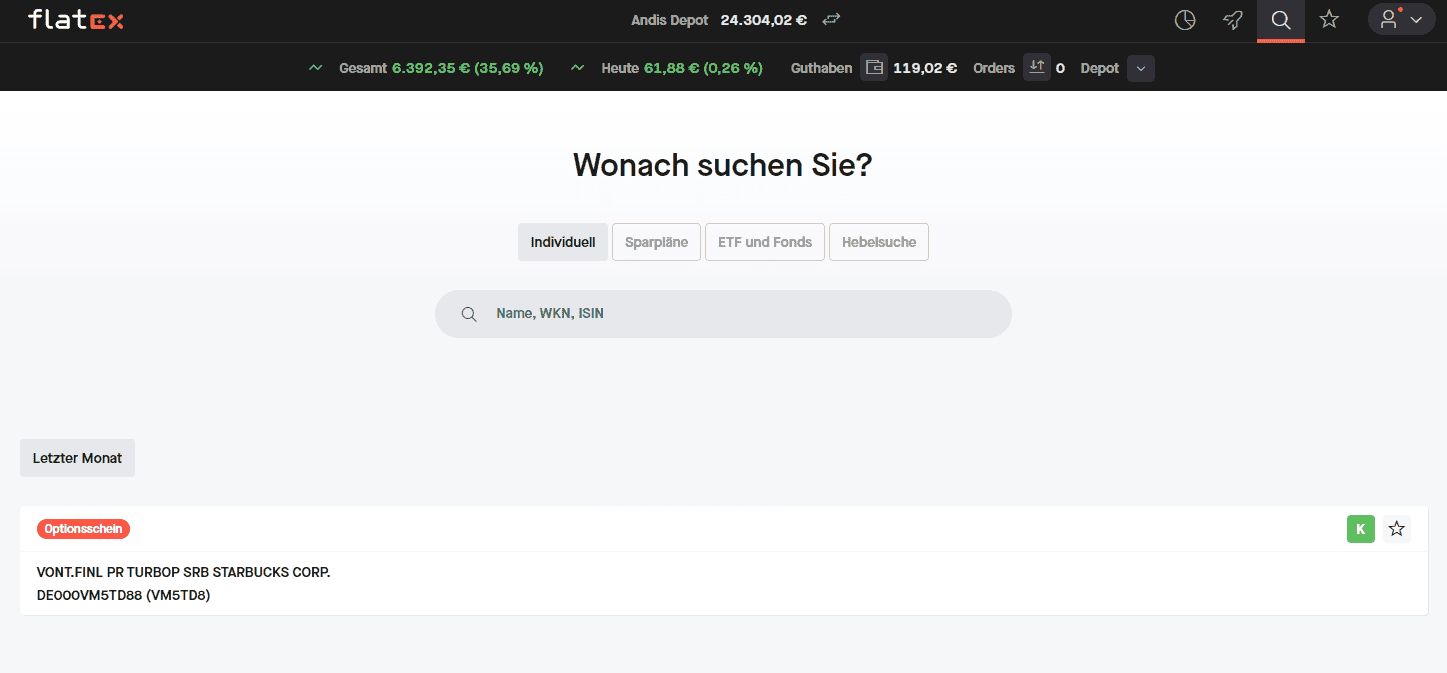The width and height of the screenshot is (1447, 673).
Task: Switch to the Sparpläne tab
Action: point(656,242)
